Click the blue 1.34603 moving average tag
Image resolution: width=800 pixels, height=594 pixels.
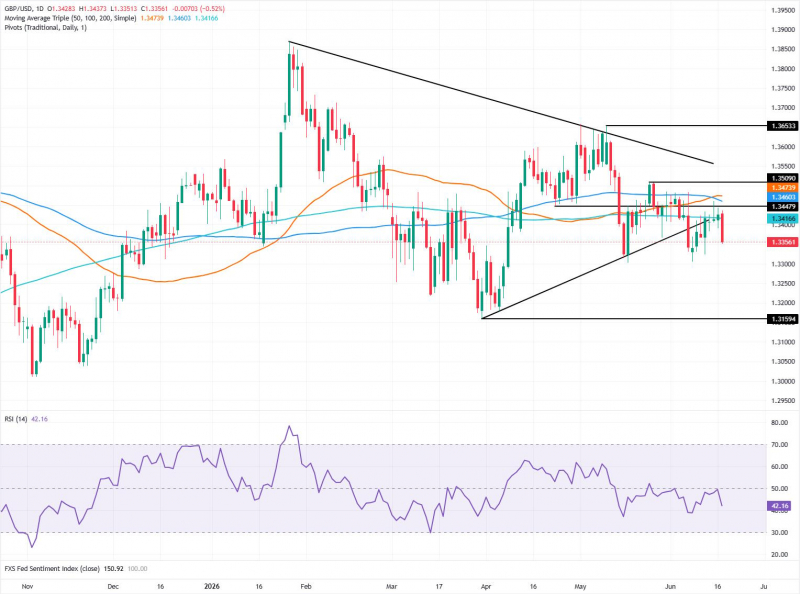pos(783,197)
